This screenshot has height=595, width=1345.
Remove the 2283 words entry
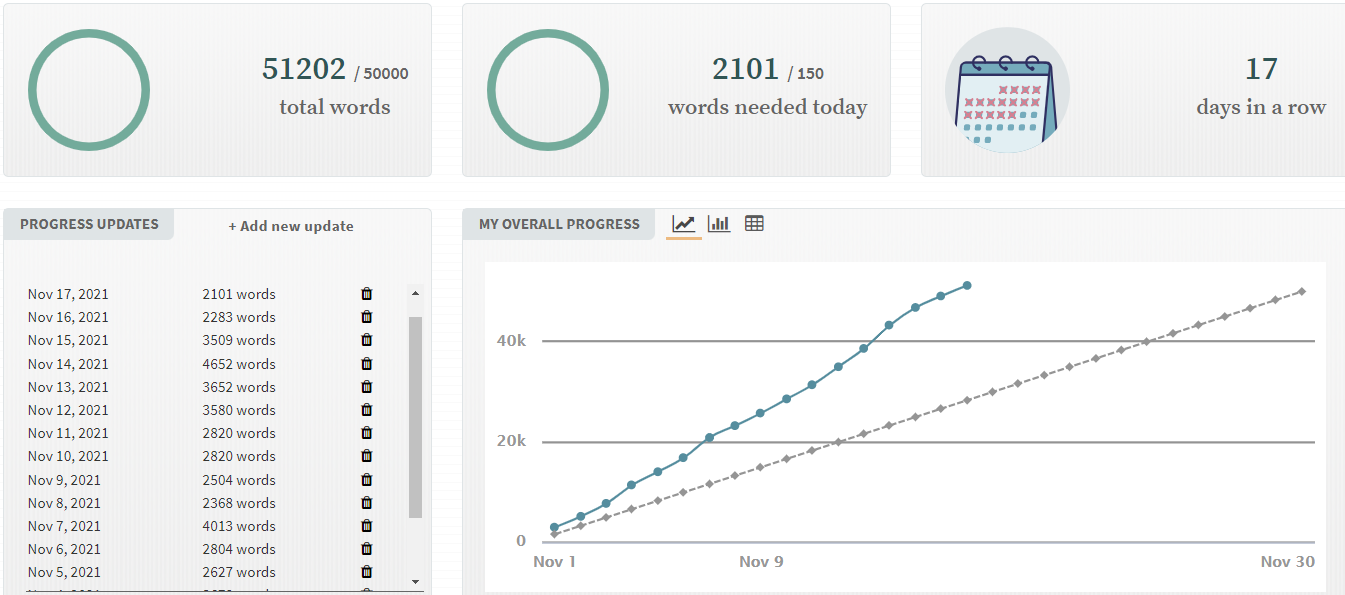(367, 317)
